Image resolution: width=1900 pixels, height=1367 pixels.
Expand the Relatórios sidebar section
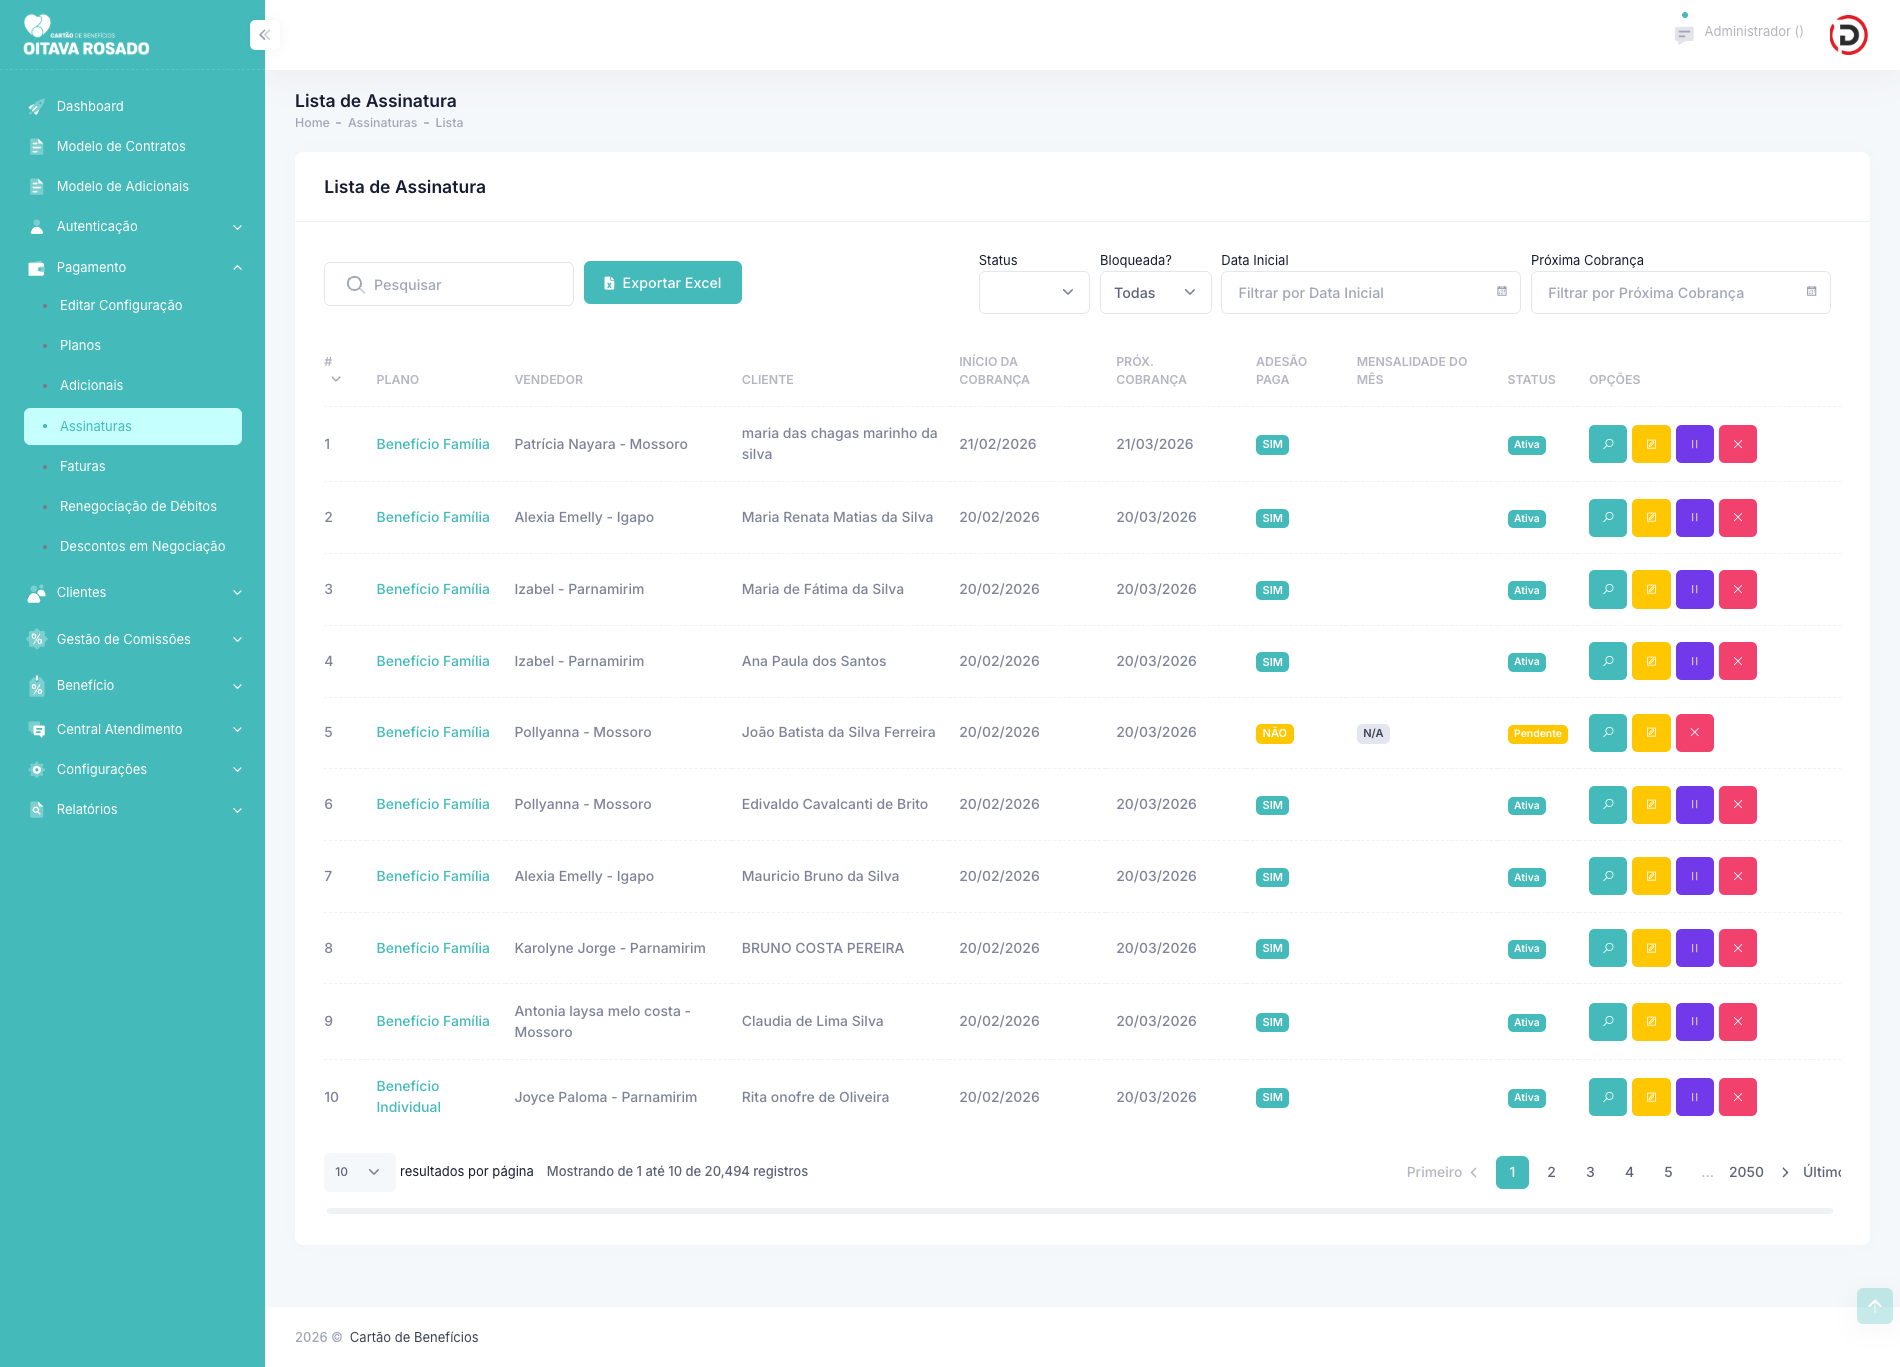click(133, 809)
